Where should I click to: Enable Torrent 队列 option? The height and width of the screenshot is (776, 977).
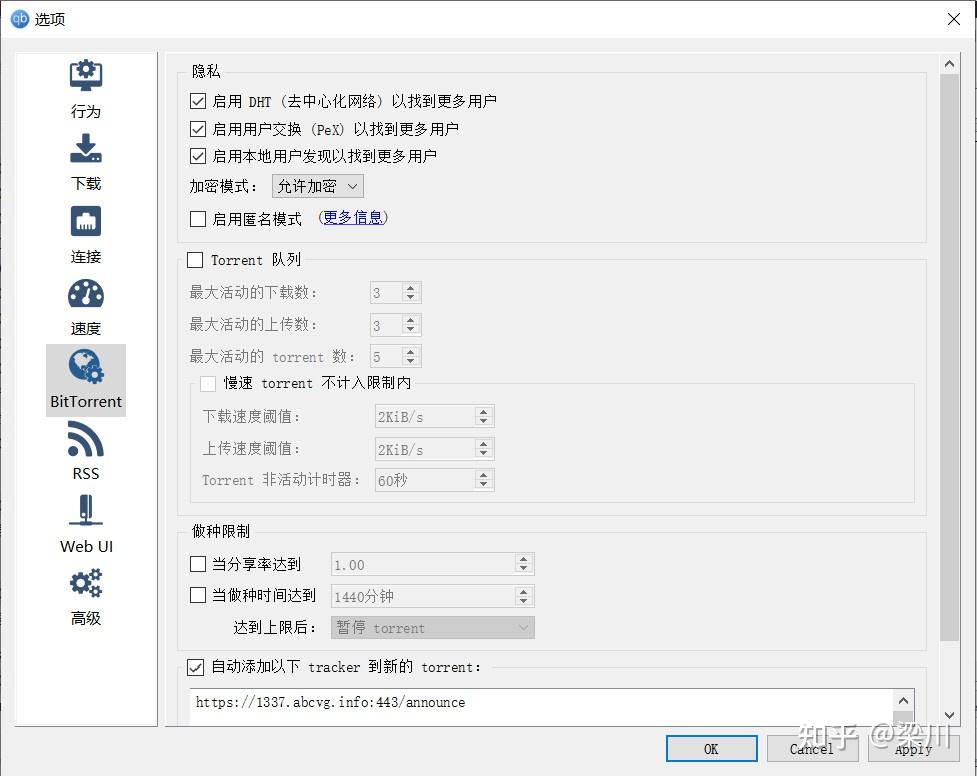point(195,260)
